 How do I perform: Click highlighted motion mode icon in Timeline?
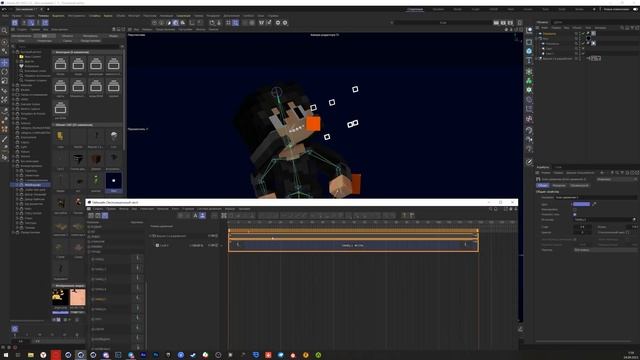tap(202, 216)
